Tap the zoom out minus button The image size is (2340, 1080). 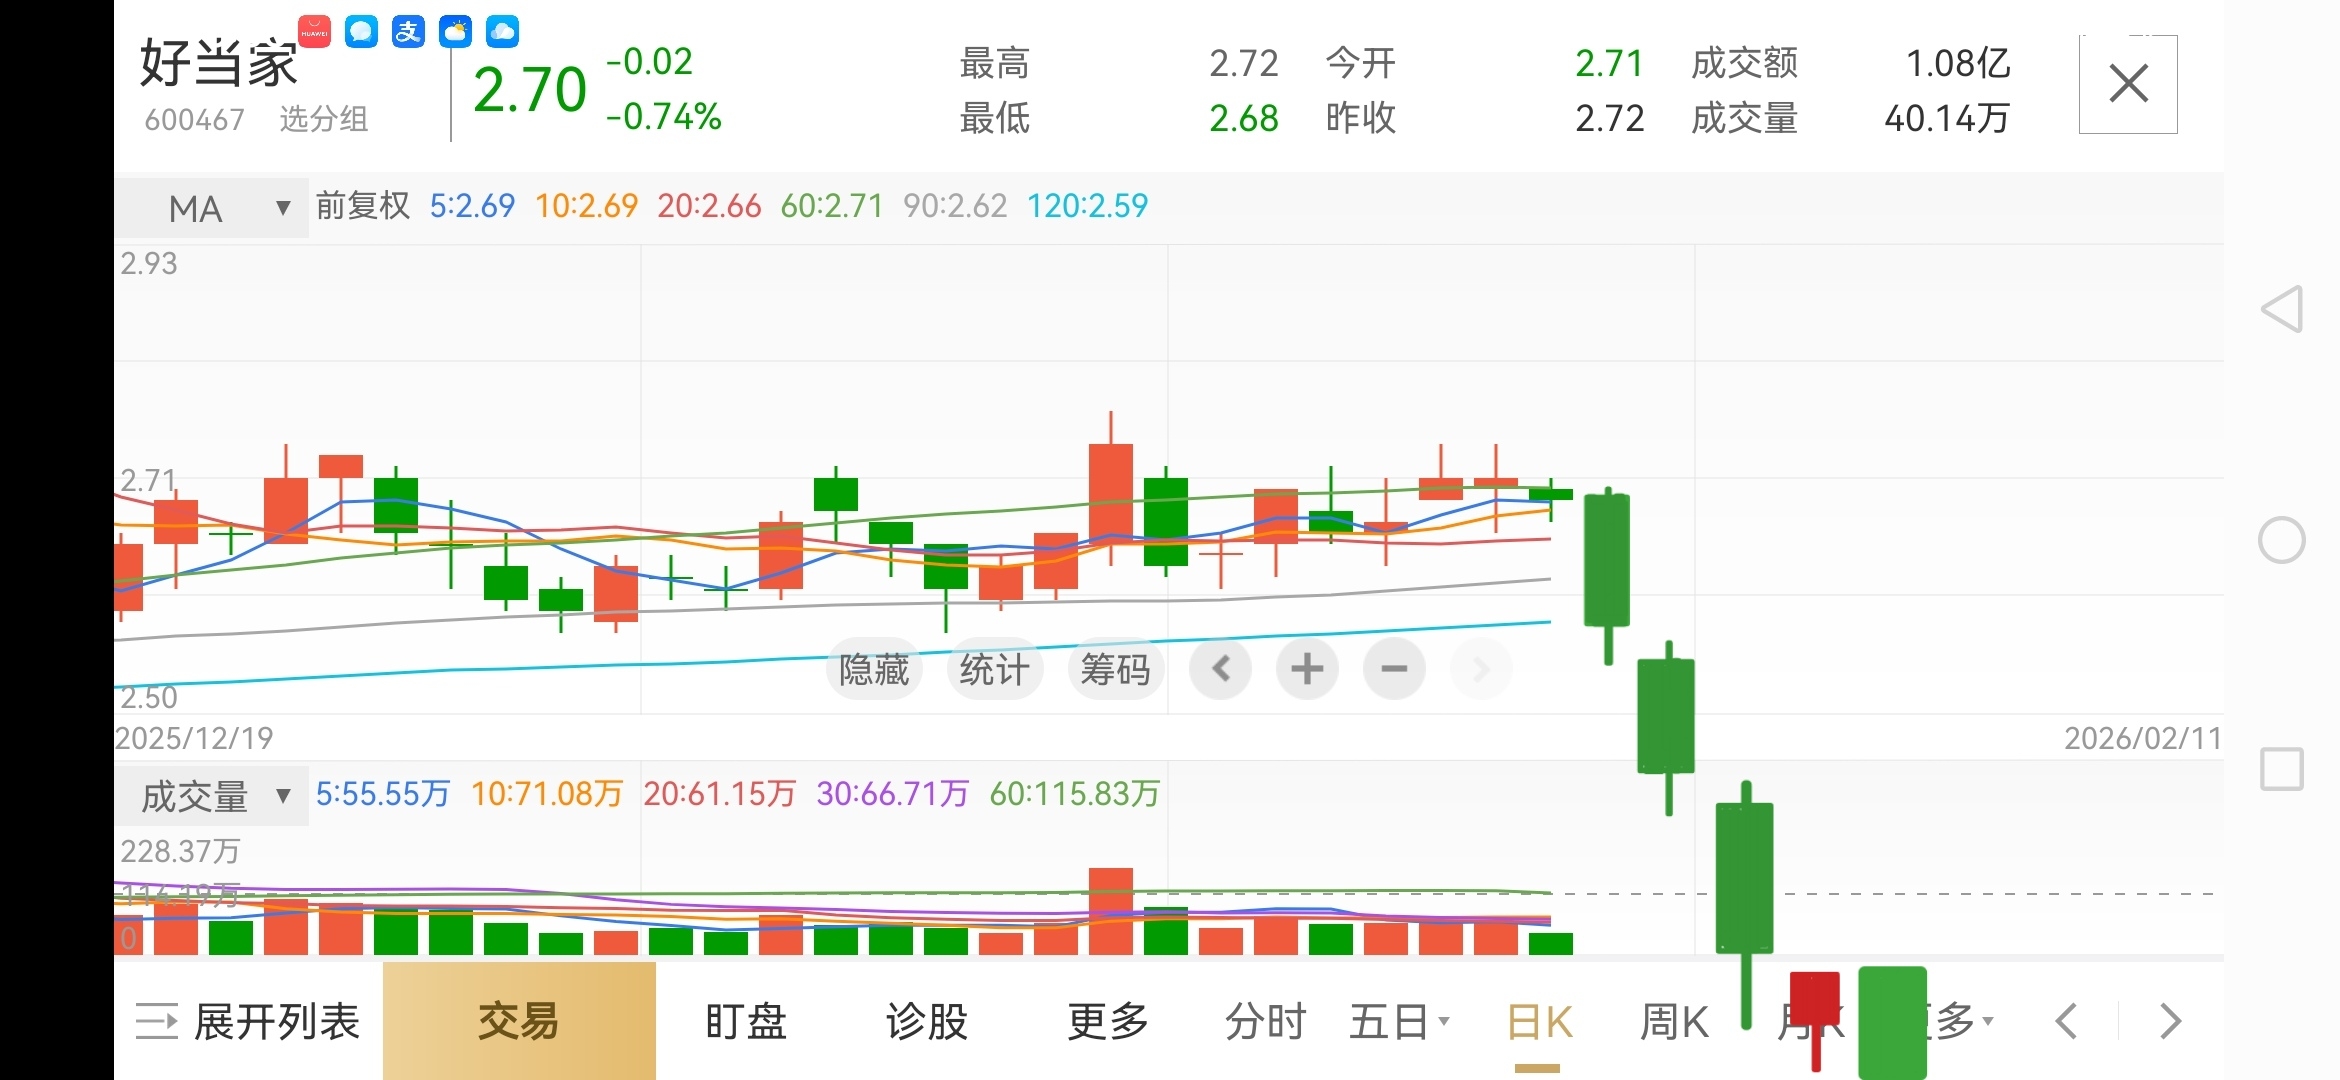pos(1394,669)
